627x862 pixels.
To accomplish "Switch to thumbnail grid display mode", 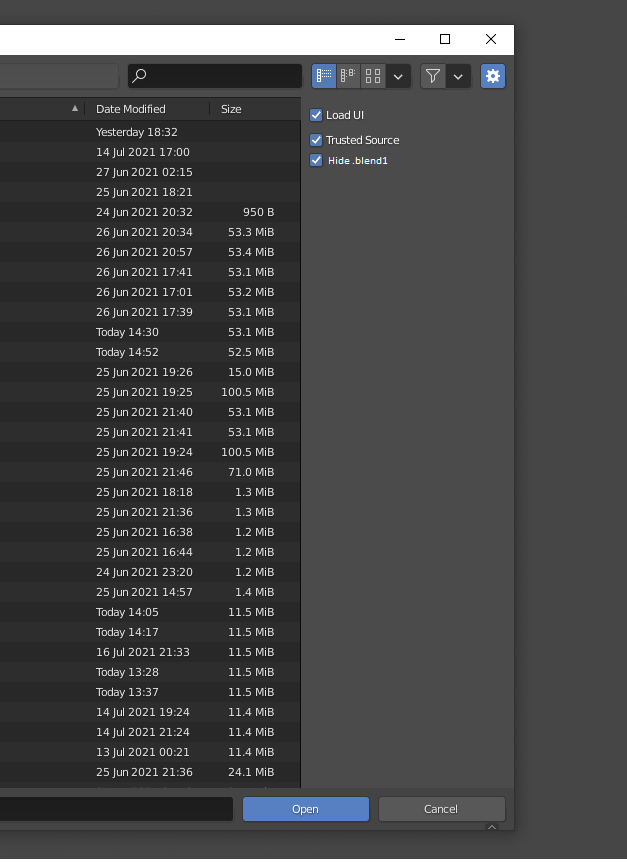I will point(373,76).
